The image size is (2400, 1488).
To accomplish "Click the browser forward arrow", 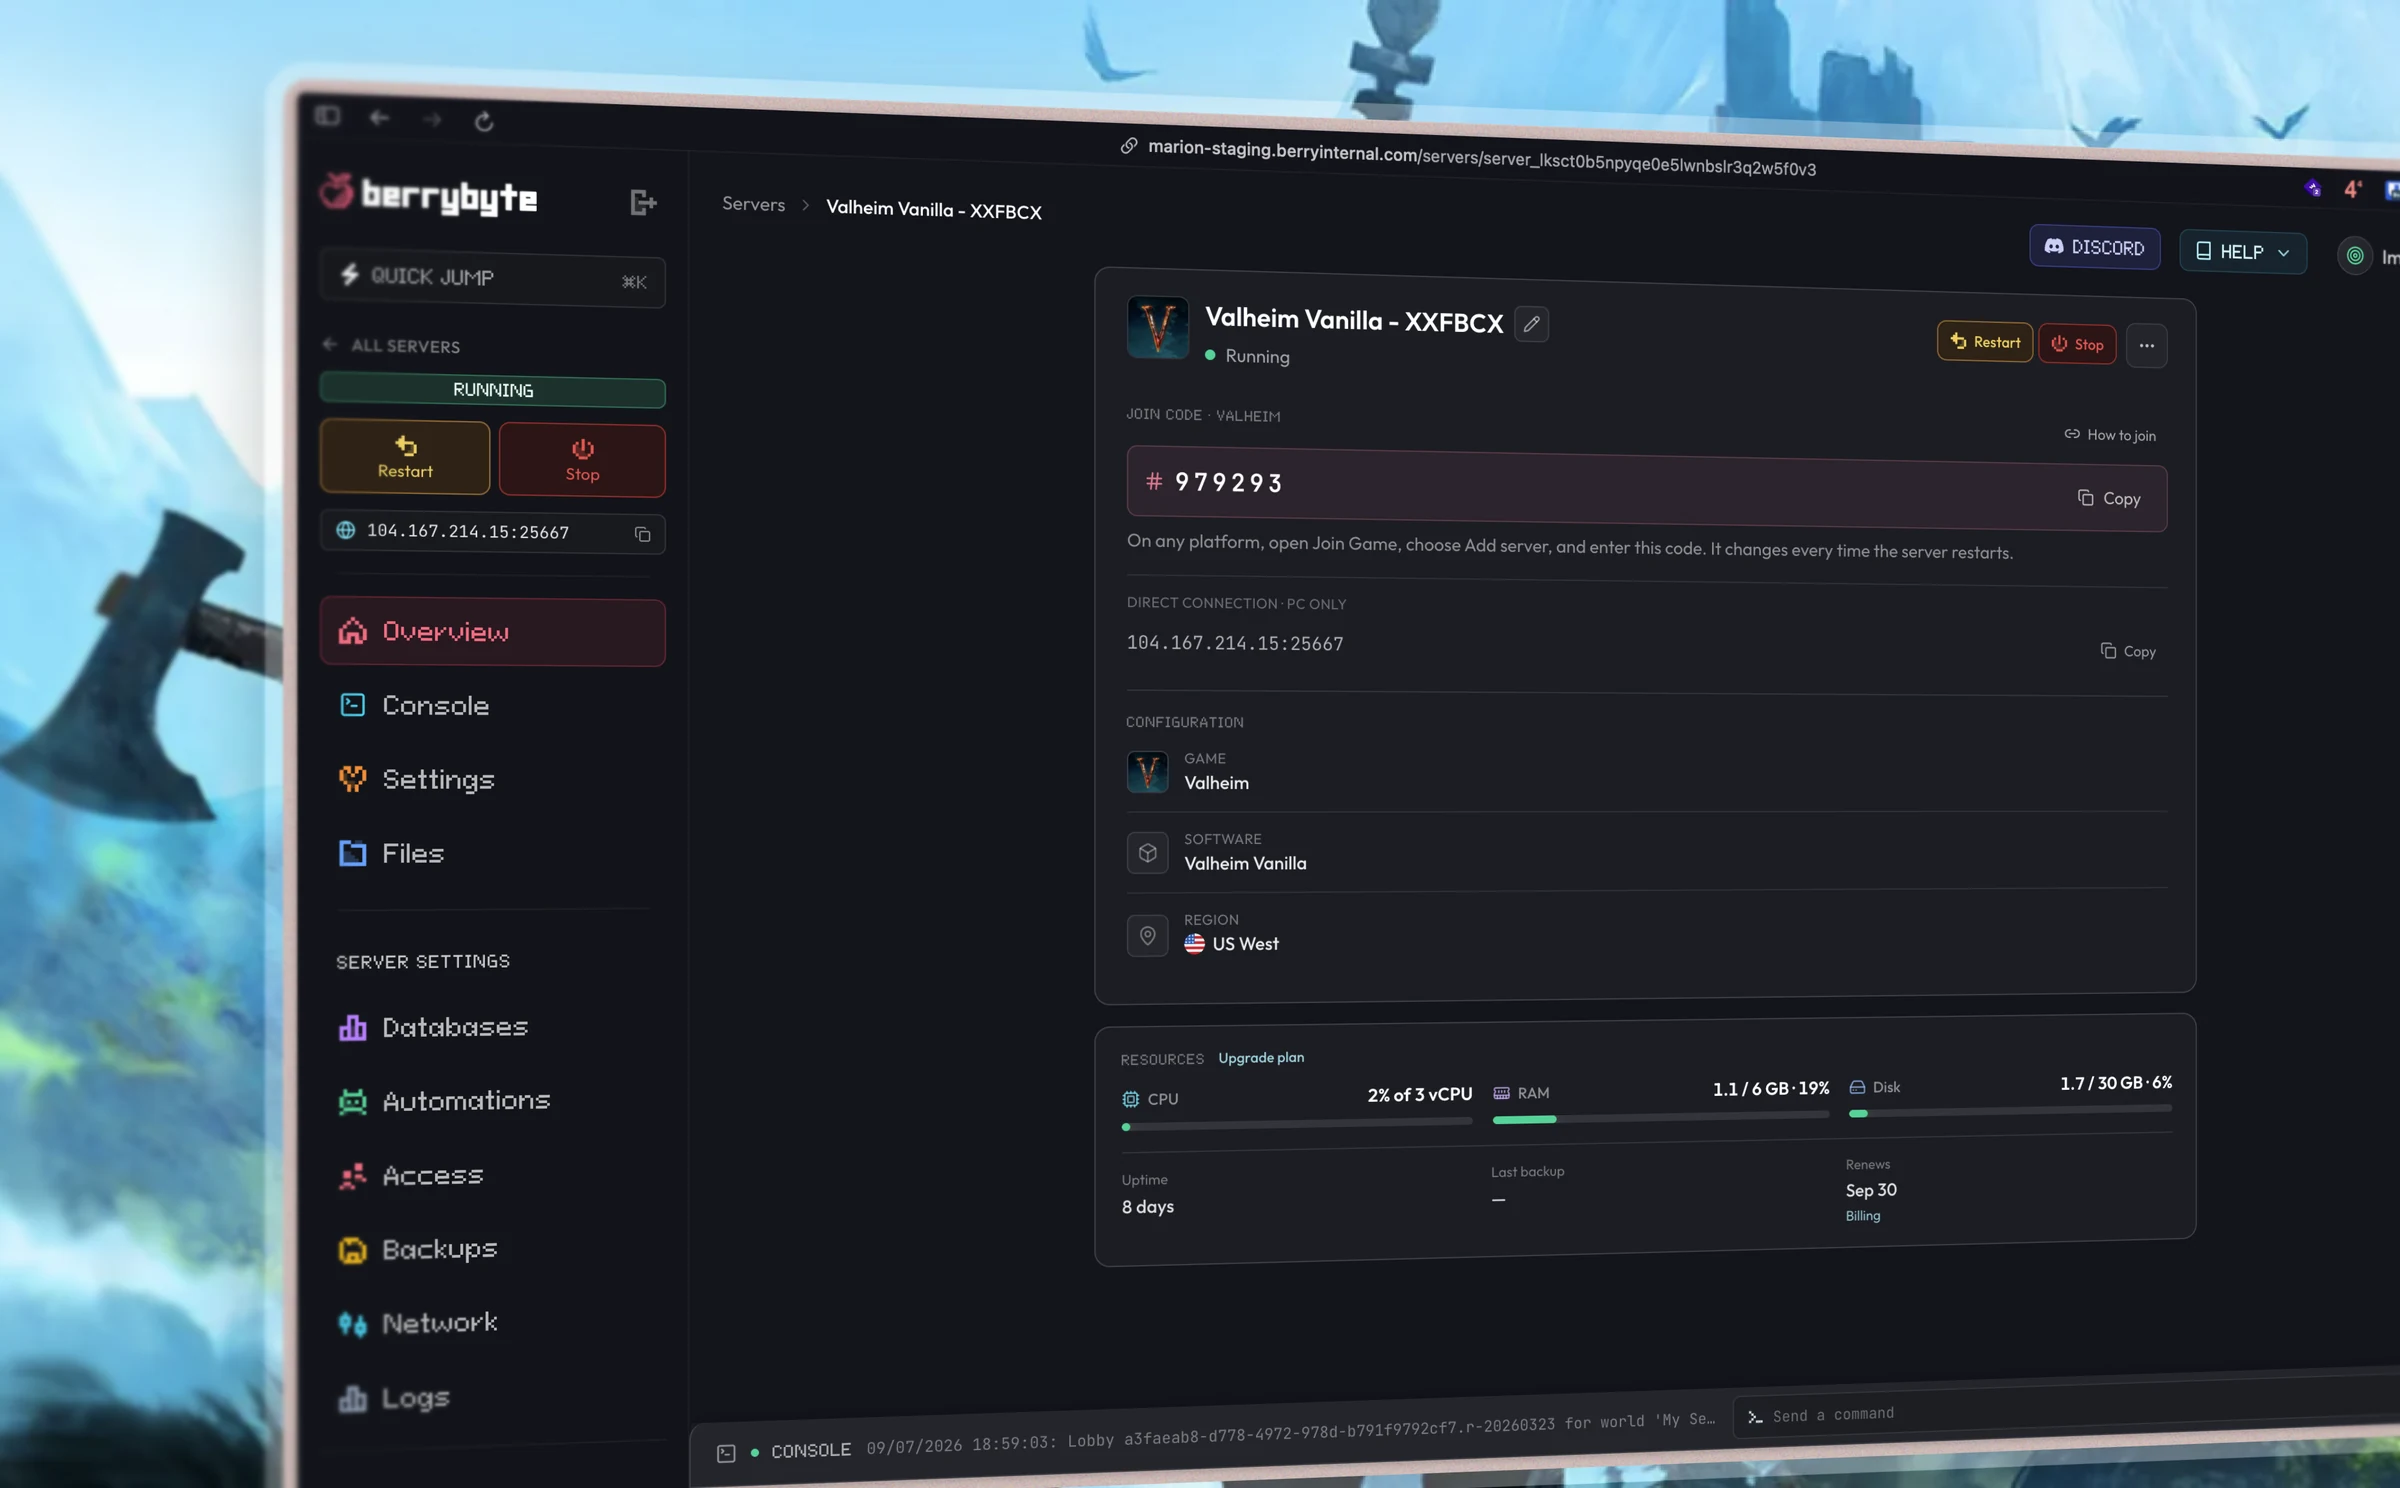I will 432,120.
